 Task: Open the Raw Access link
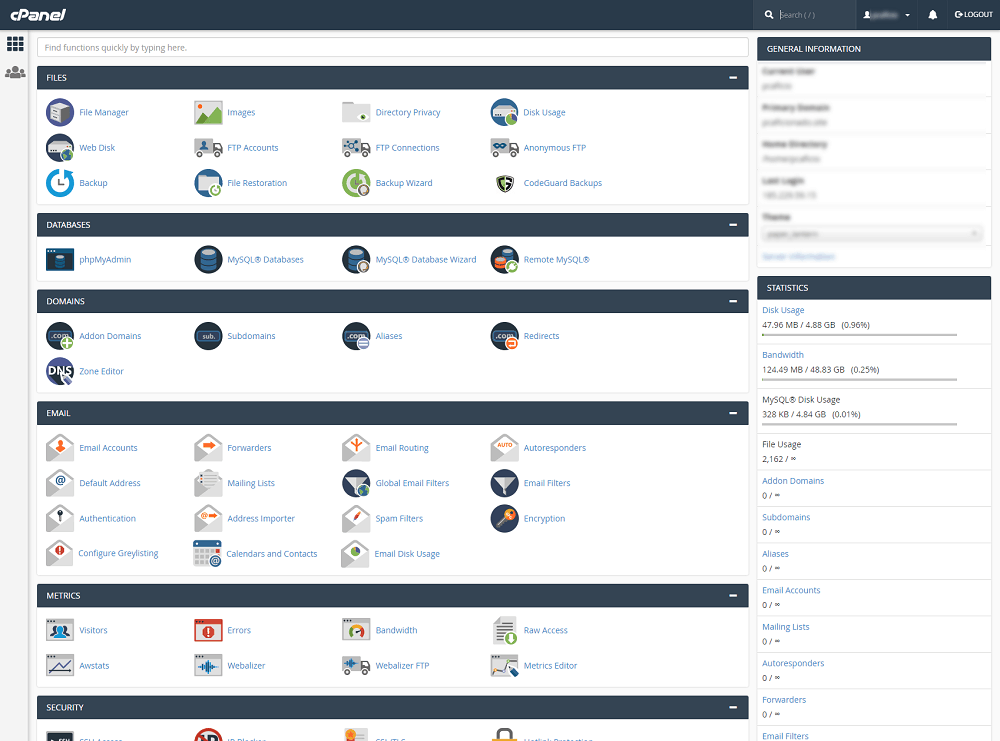pos(545,630)
